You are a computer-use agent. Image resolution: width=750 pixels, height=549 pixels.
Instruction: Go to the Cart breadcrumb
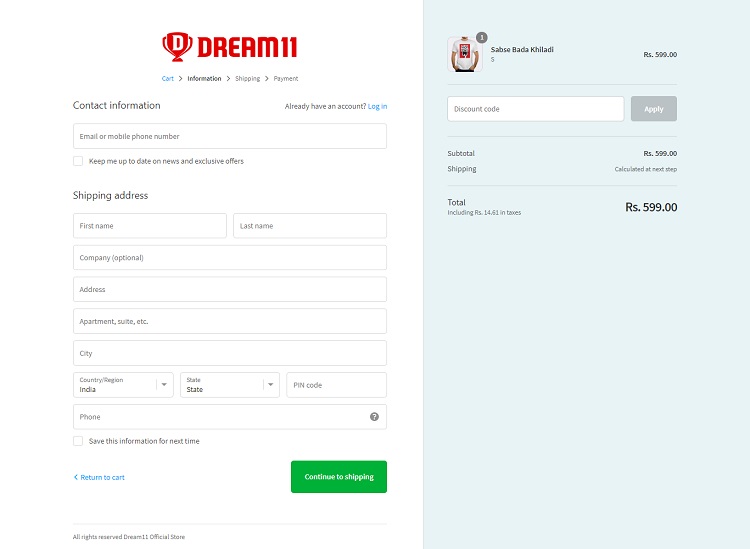(x=167, y=78)
